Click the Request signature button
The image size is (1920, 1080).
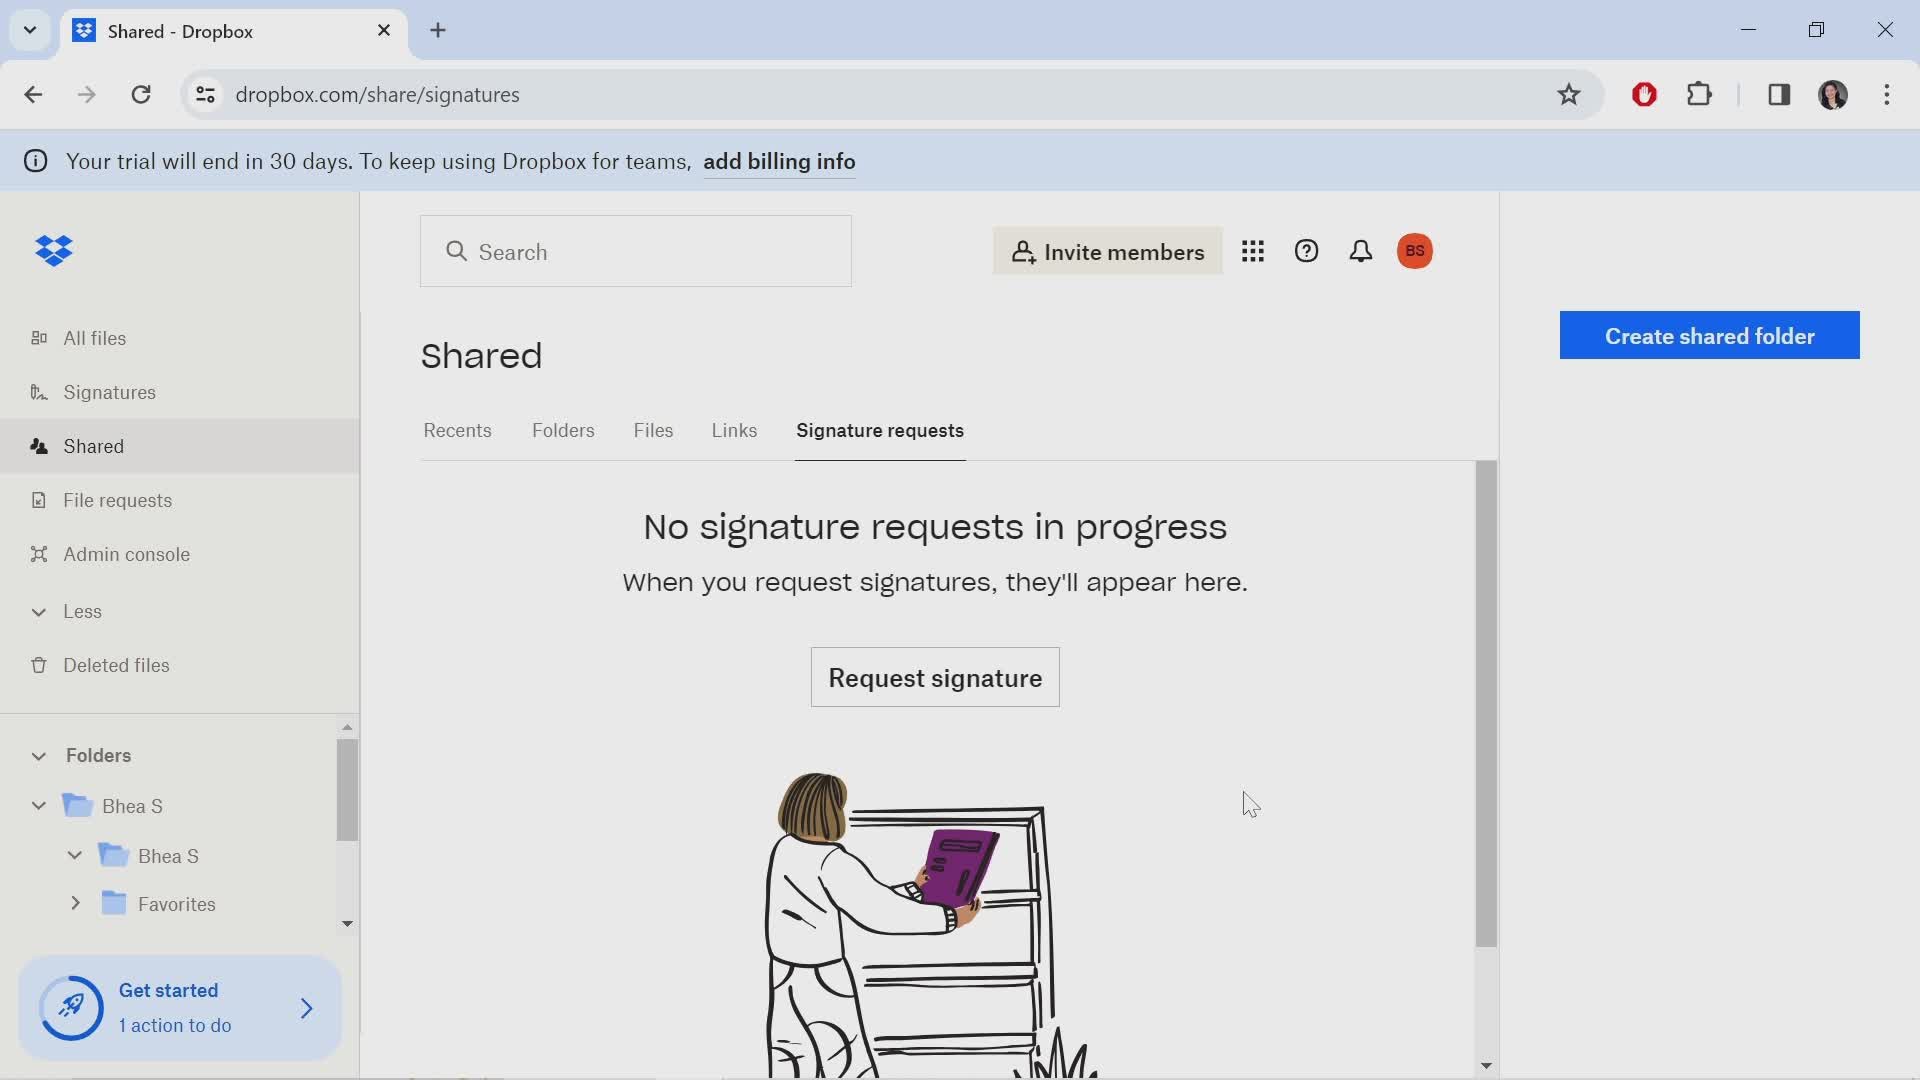click(x=935, y=678)
